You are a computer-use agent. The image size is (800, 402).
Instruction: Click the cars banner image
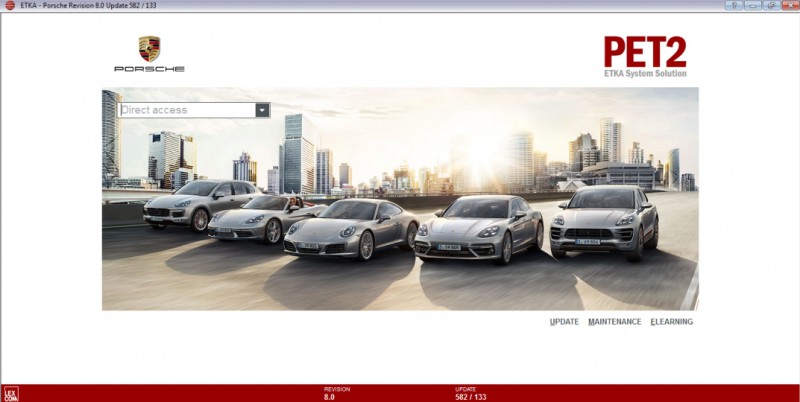click(400, 199)
